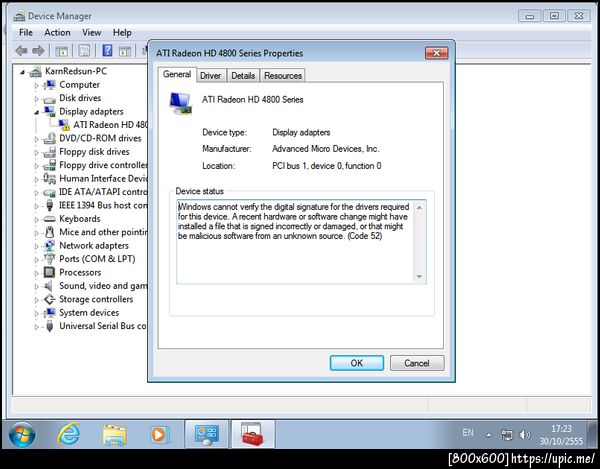Click the Universal Serial Bus controllers icon

[x=49, y=326]
